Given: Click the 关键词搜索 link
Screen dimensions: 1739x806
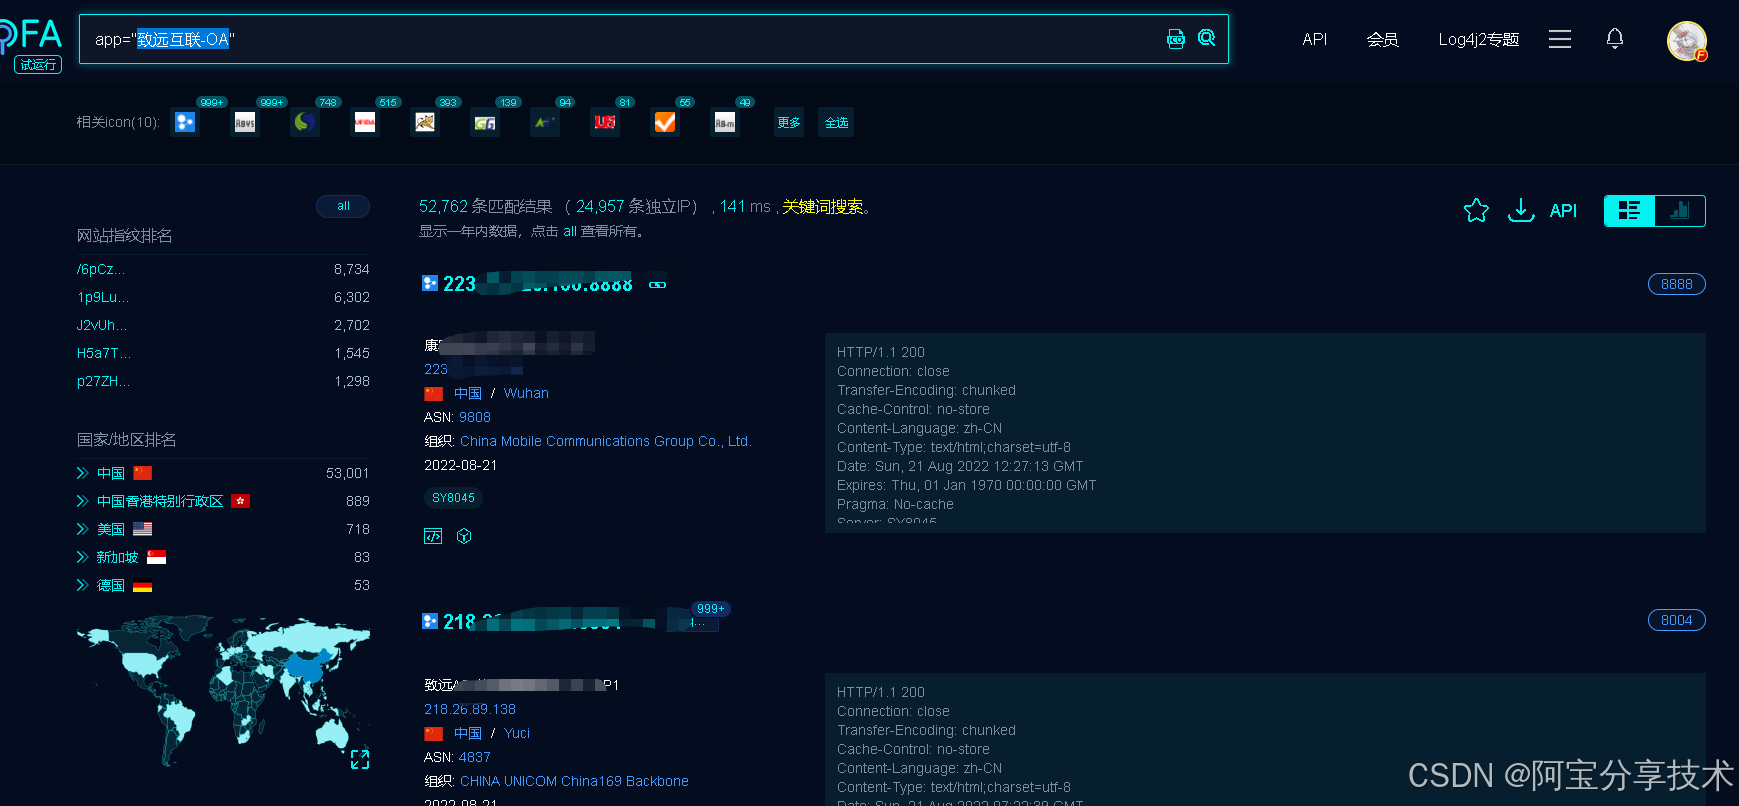Looking at the screenshot, I should coord(823,206).
